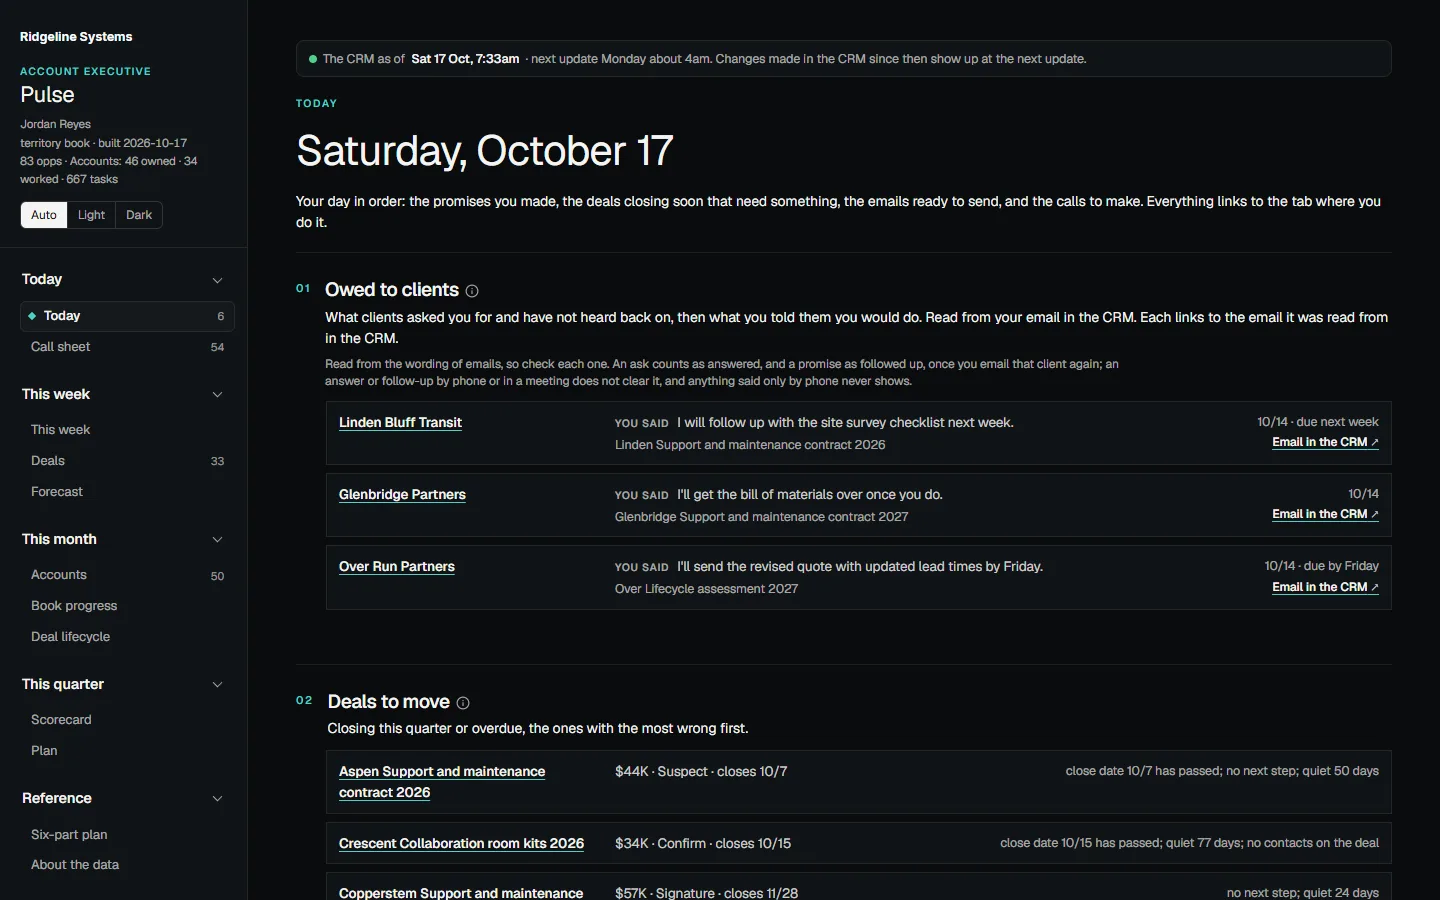Open Email in the CRM for Over Run
Viewport: 1440px width, 900px height.
point(1325,587)
